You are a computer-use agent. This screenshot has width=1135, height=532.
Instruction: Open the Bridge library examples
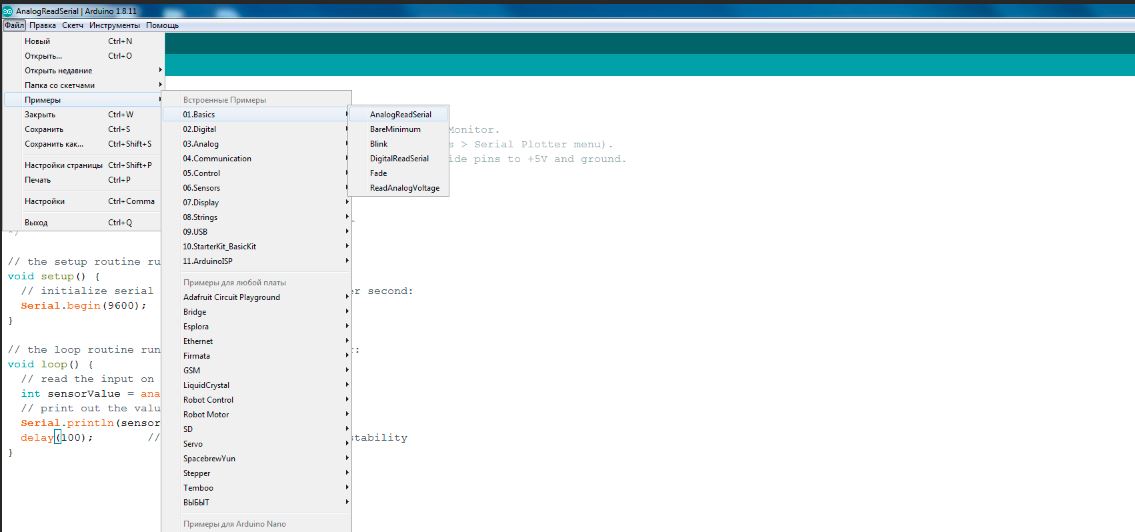256,312
